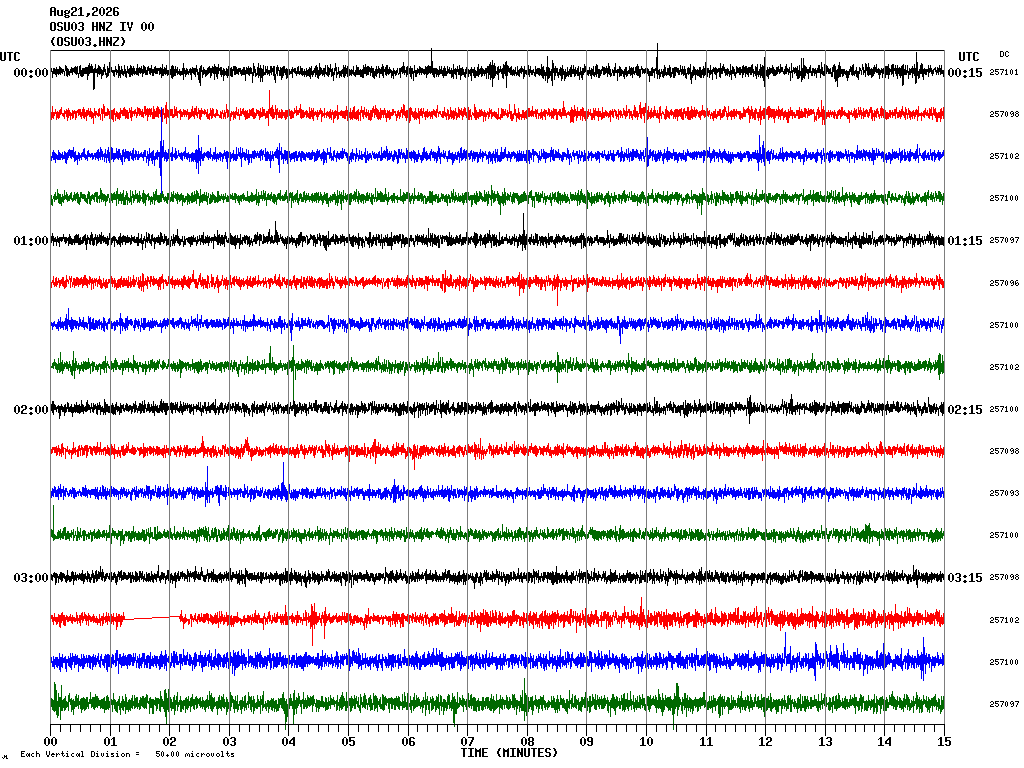The width and height of the screenshot is (1024, 768).
Task: Click the 01:00 row start time
Action: 31,241
